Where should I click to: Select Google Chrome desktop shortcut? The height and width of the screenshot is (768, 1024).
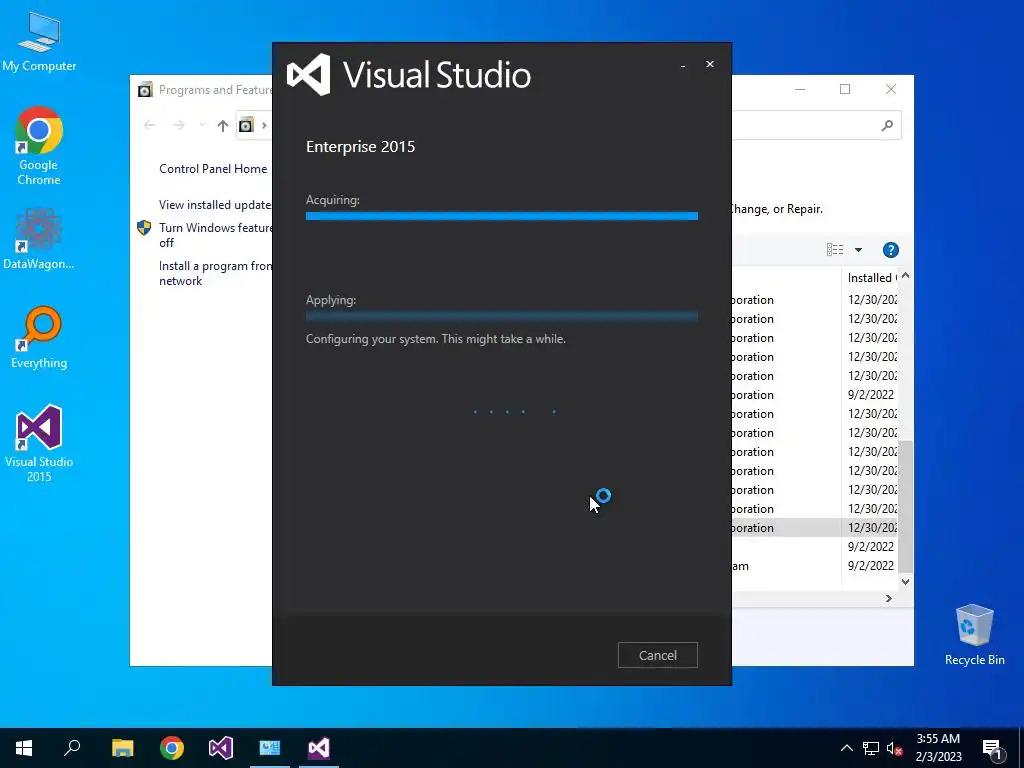[x=39, y=146]
